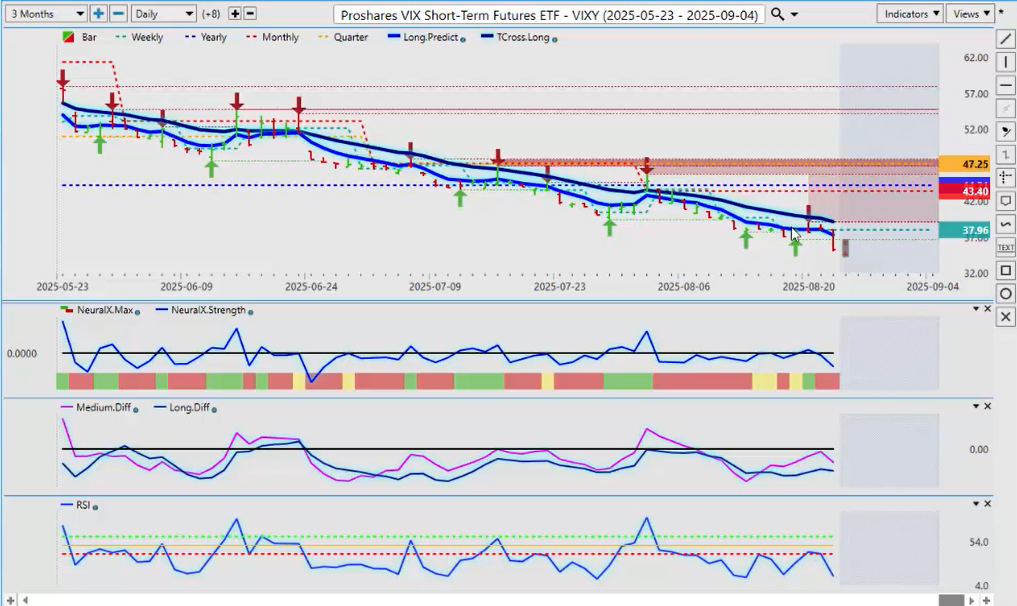Image resolution: width=1017 pixels, height=606 pixels.
Task: Select the trend line drawing tool
Action: [x=1005, y=39]
